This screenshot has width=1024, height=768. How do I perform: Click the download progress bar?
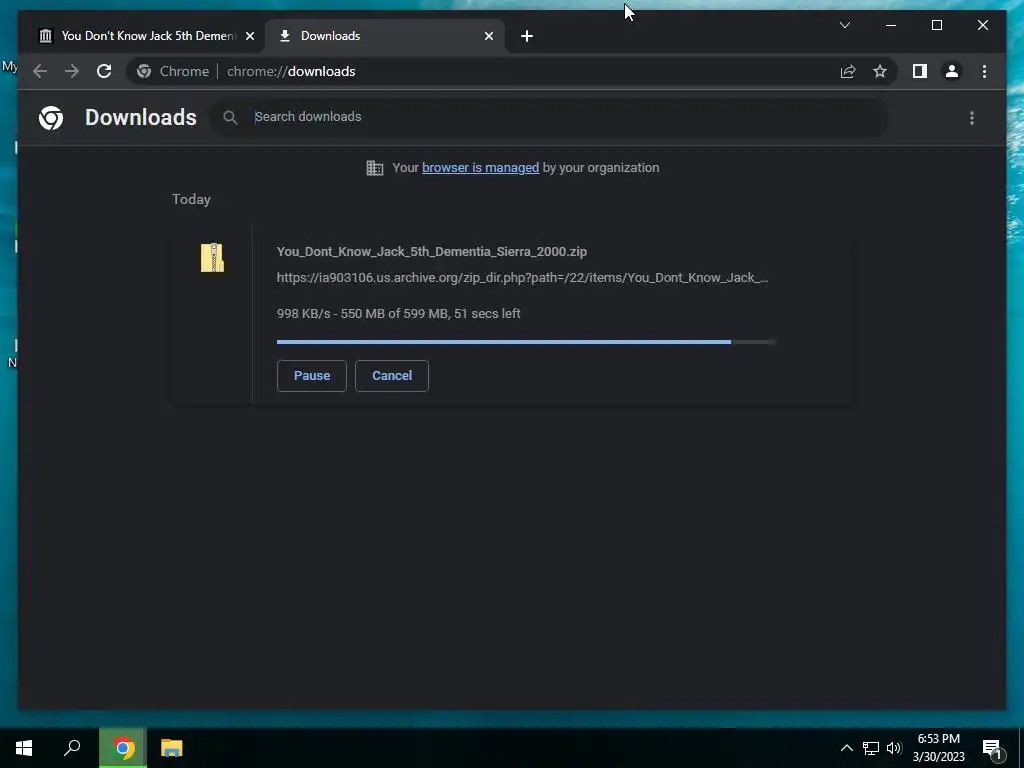click(526, 342)
